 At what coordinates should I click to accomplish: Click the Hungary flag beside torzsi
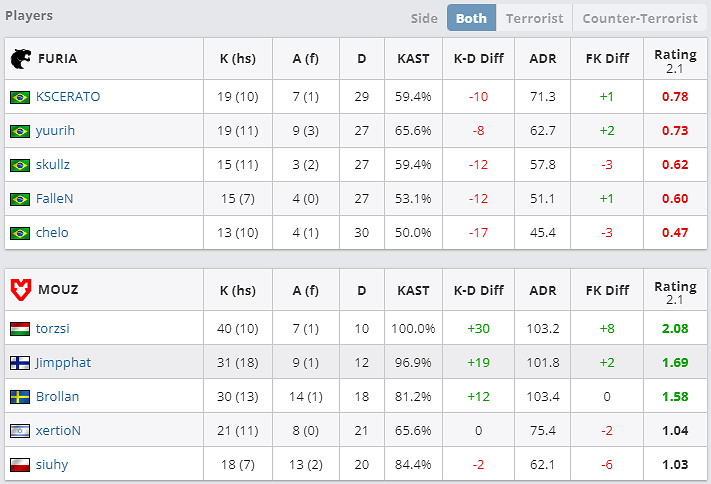[19, 329]
